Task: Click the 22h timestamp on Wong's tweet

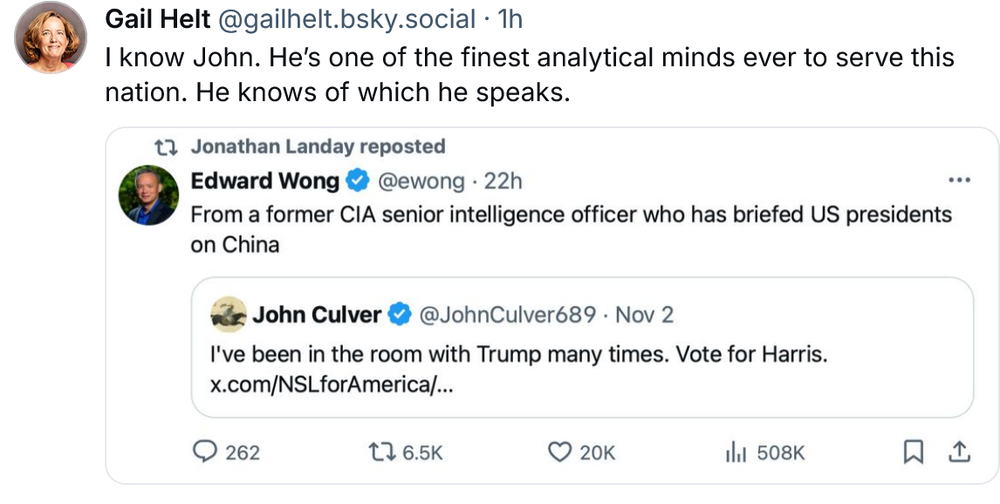Action: click(x=503, y=181)
